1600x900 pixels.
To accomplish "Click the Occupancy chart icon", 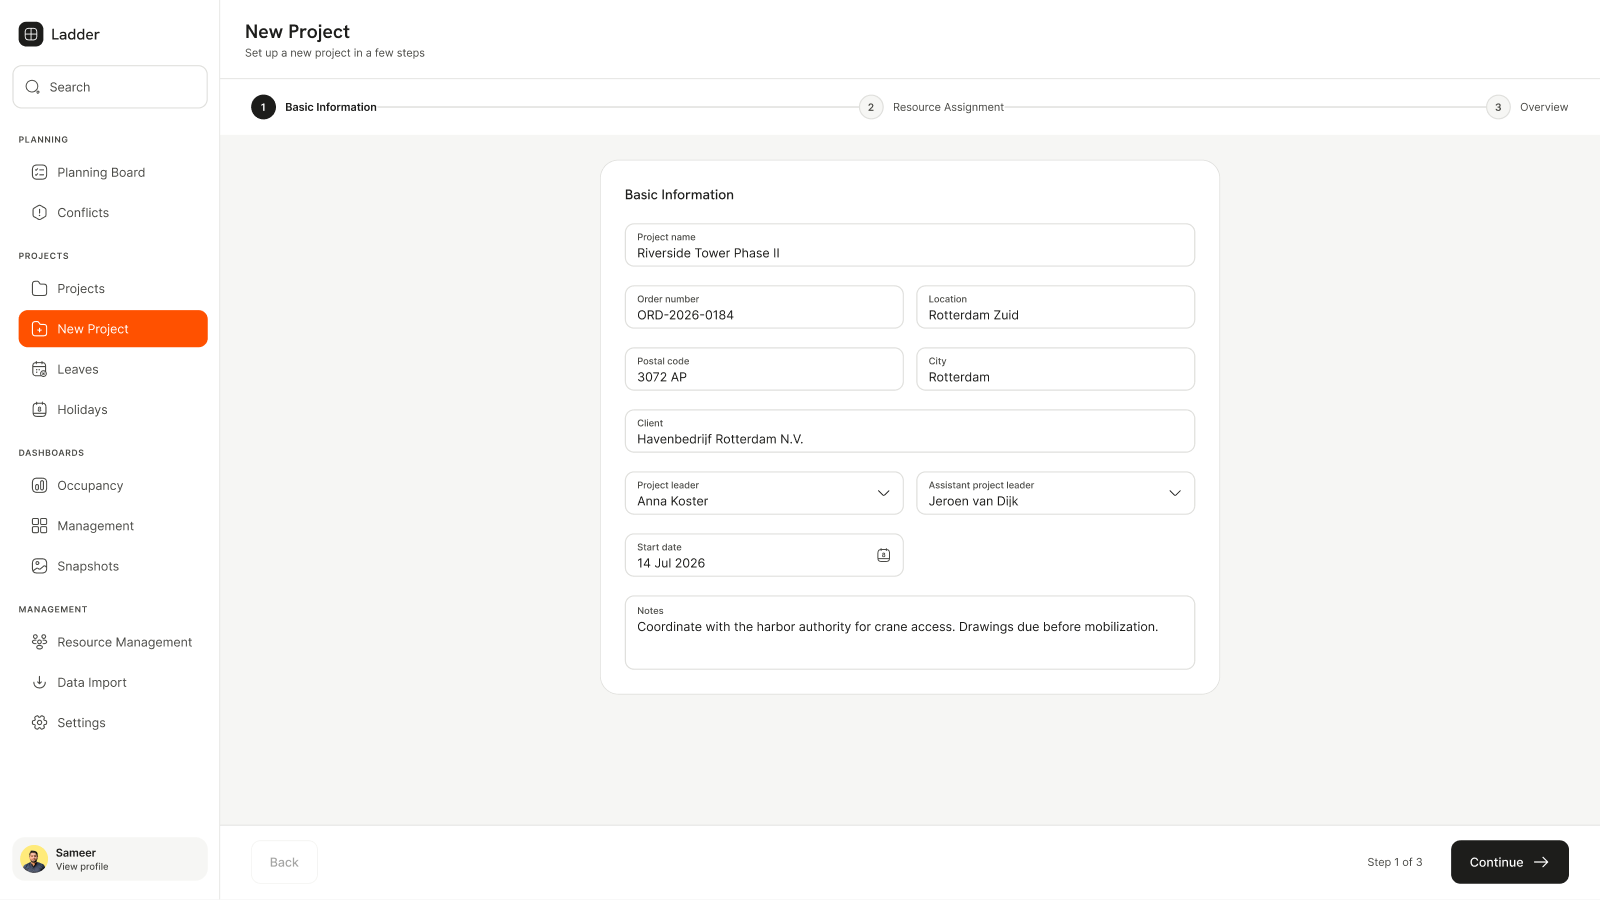I will [x=39, y=485].
